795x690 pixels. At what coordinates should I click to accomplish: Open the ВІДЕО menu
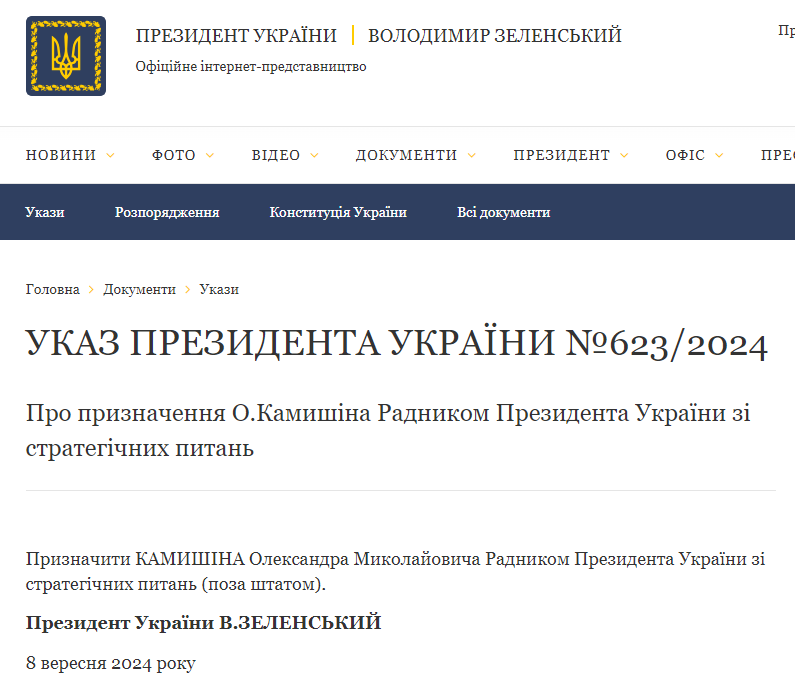click(276, 155)
